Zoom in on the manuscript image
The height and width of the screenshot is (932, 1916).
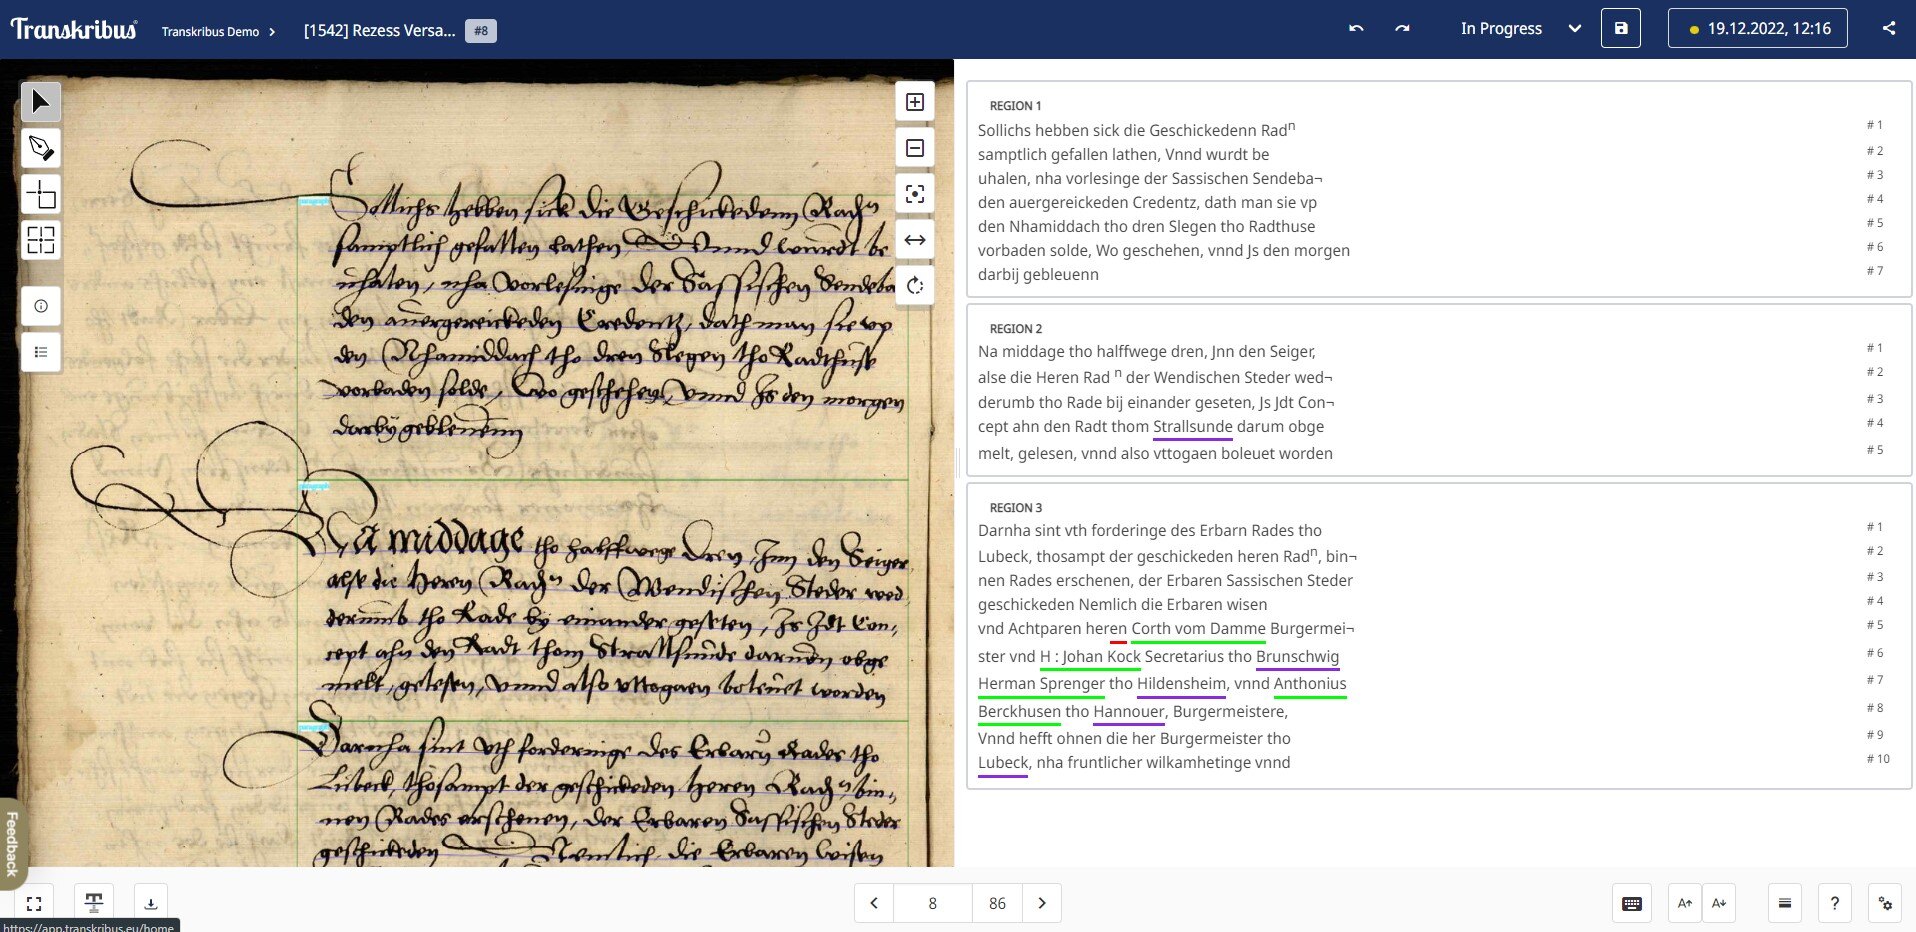tap(913, 100)
